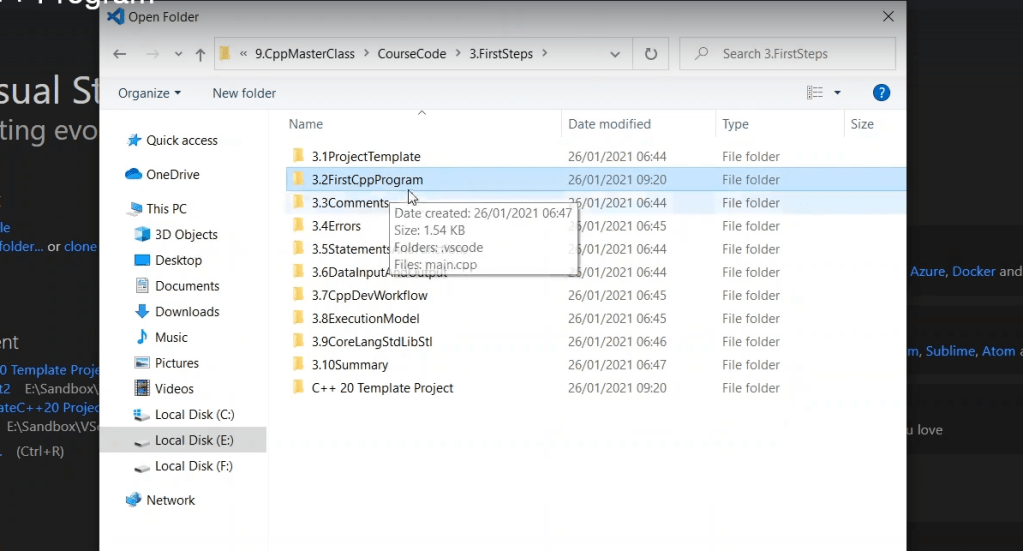Click the clone link in VS Code window
This screenshot has width=1023, height=551.
pyautogui.click(x=80, y=246)
